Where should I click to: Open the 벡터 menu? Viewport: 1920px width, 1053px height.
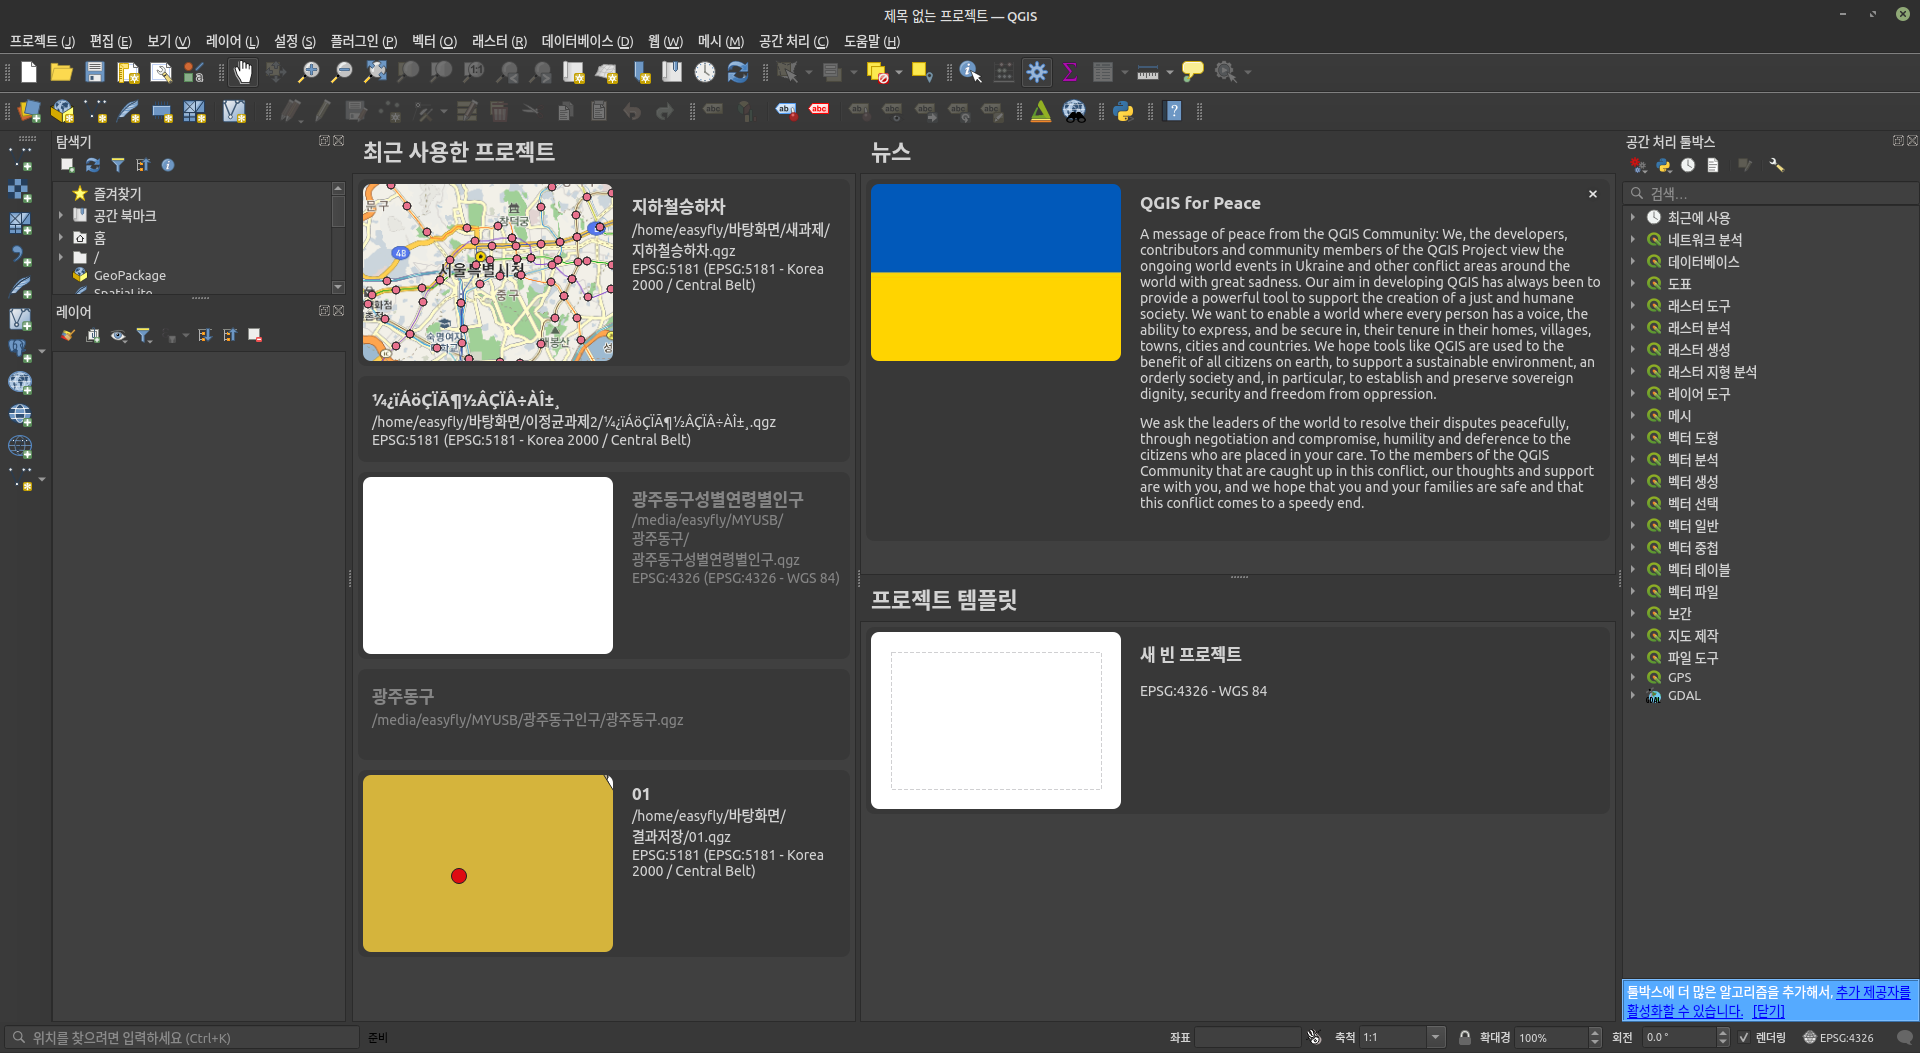pos(434,41)
